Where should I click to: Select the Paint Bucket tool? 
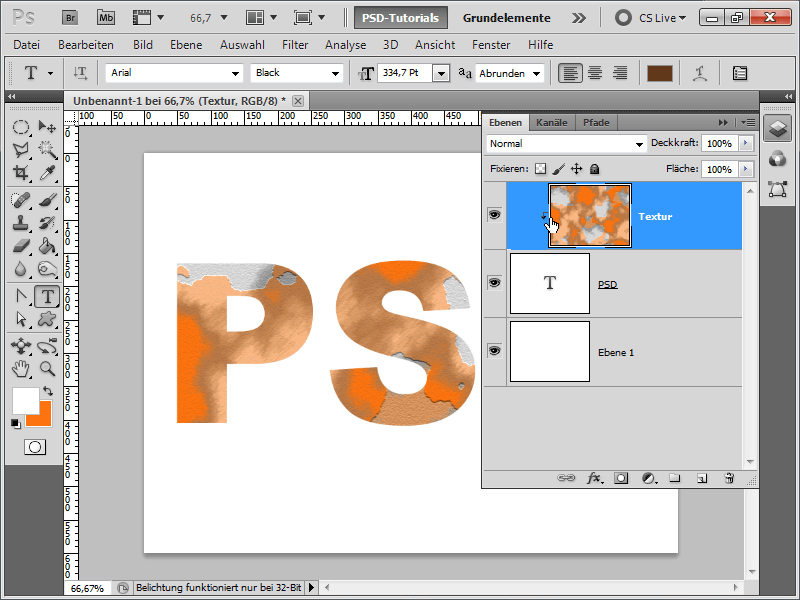(47, 246)
